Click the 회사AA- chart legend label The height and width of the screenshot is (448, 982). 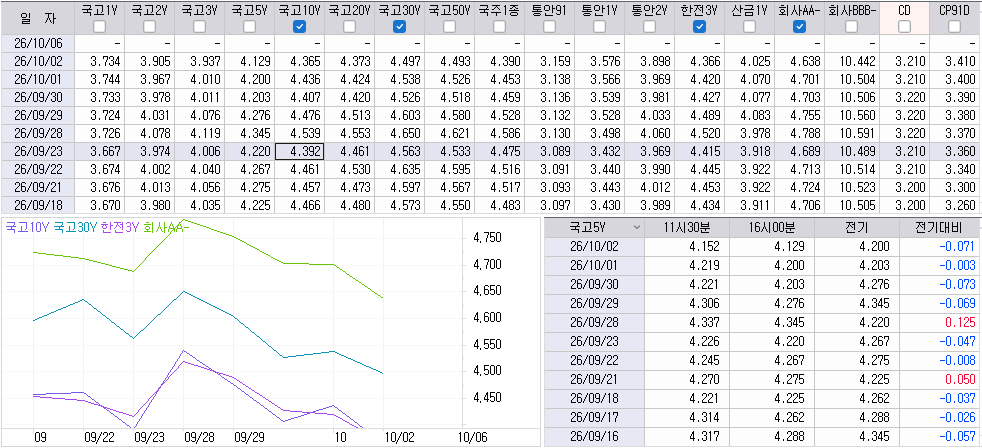(x=166, y=228)
